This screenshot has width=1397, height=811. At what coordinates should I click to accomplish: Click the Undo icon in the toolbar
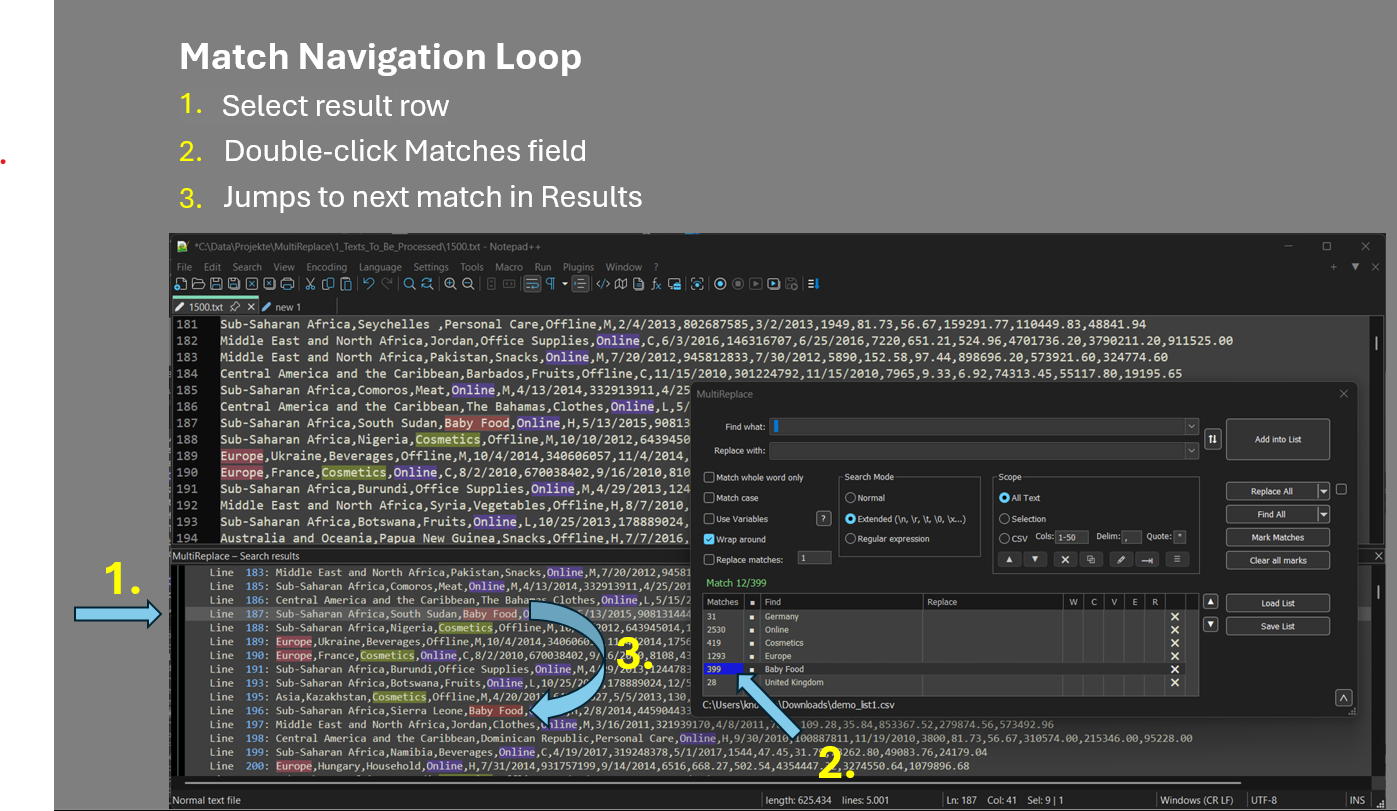point(369,284)
